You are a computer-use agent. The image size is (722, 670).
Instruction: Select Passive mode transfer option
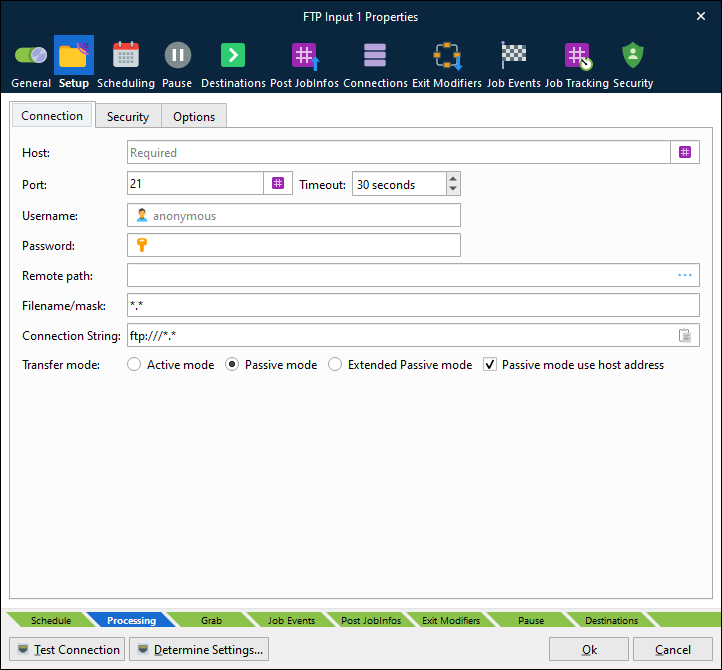(232, 365)
